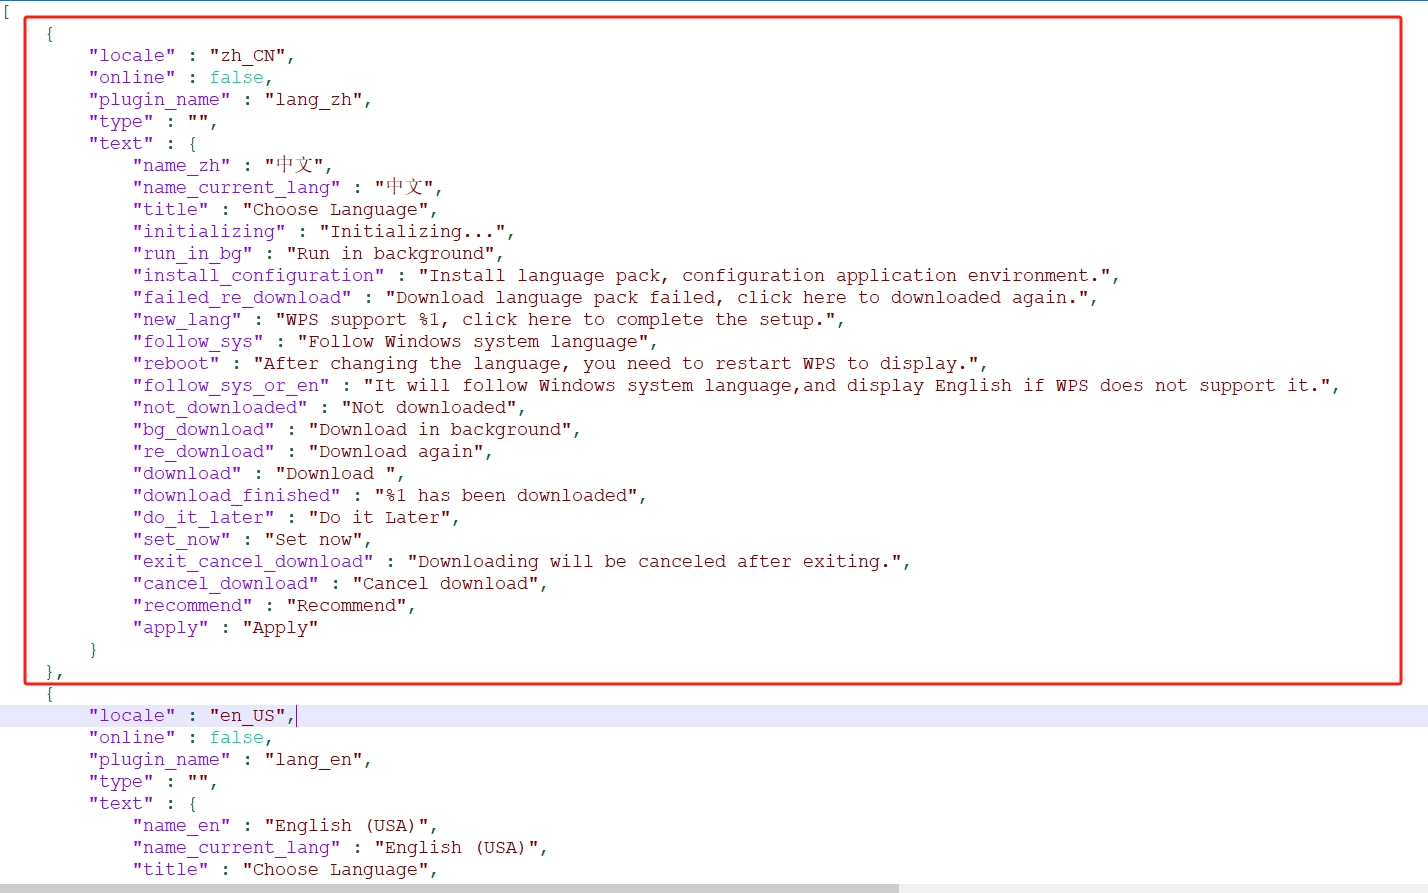Click the "failed_re_download" key

click(x=242, y=298)
